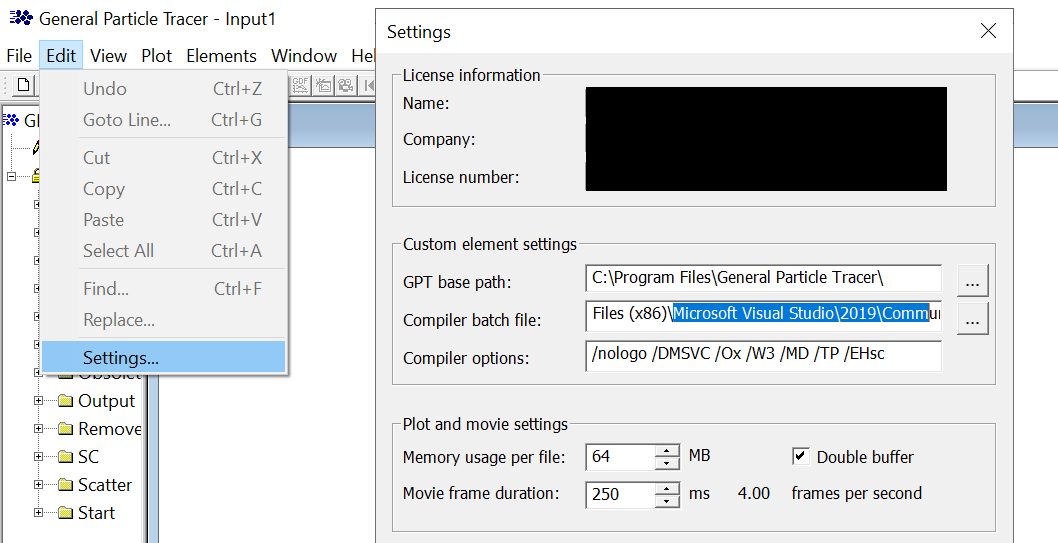This screenshot has height=543, width=1058.
Task: Open the Elements menu
Action: pos(221,55)
